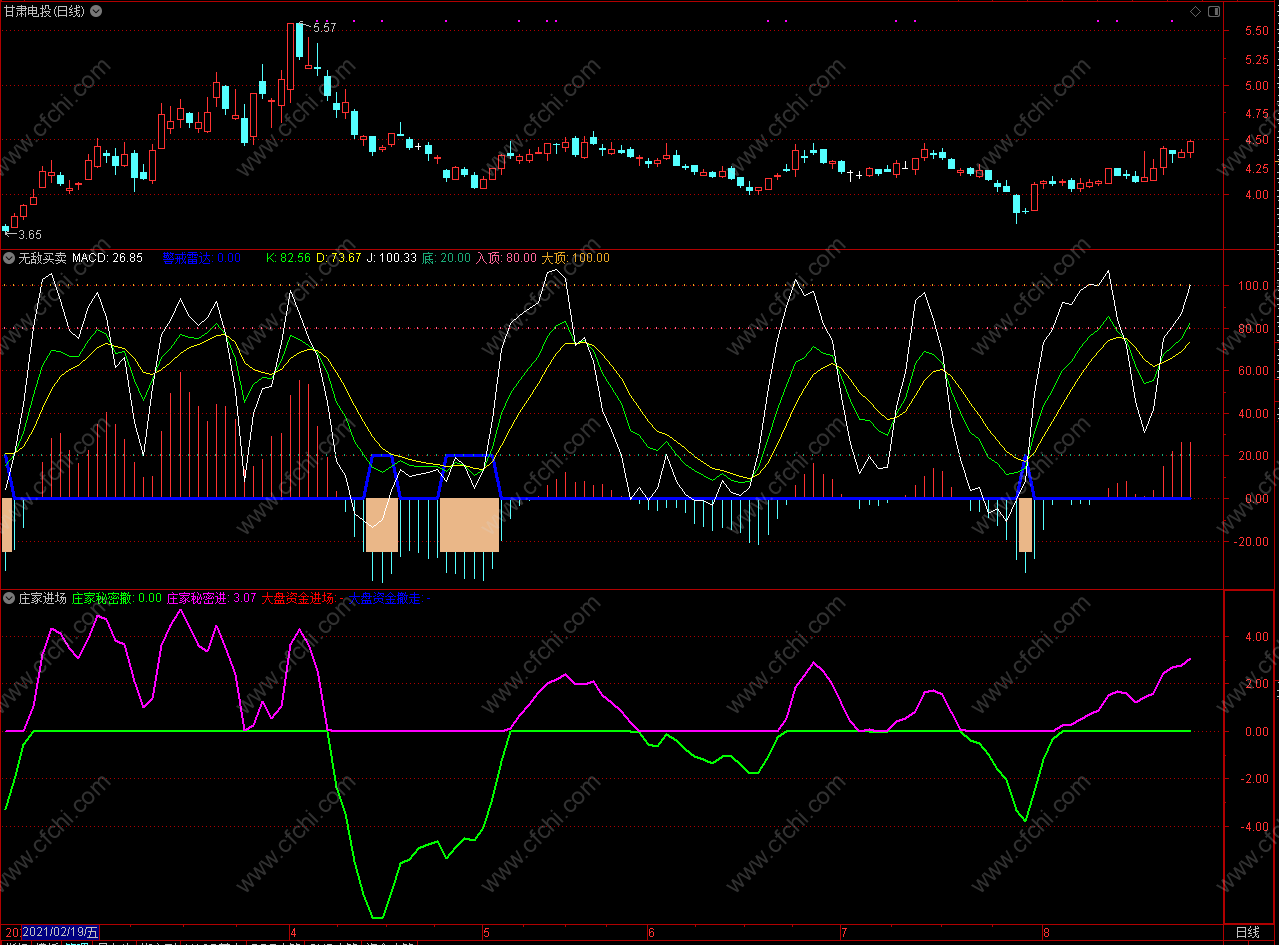This screenshot has height=945, width=1279.
Task: Toggle the side panel icon at top right
Action: tap(1214, 11)
